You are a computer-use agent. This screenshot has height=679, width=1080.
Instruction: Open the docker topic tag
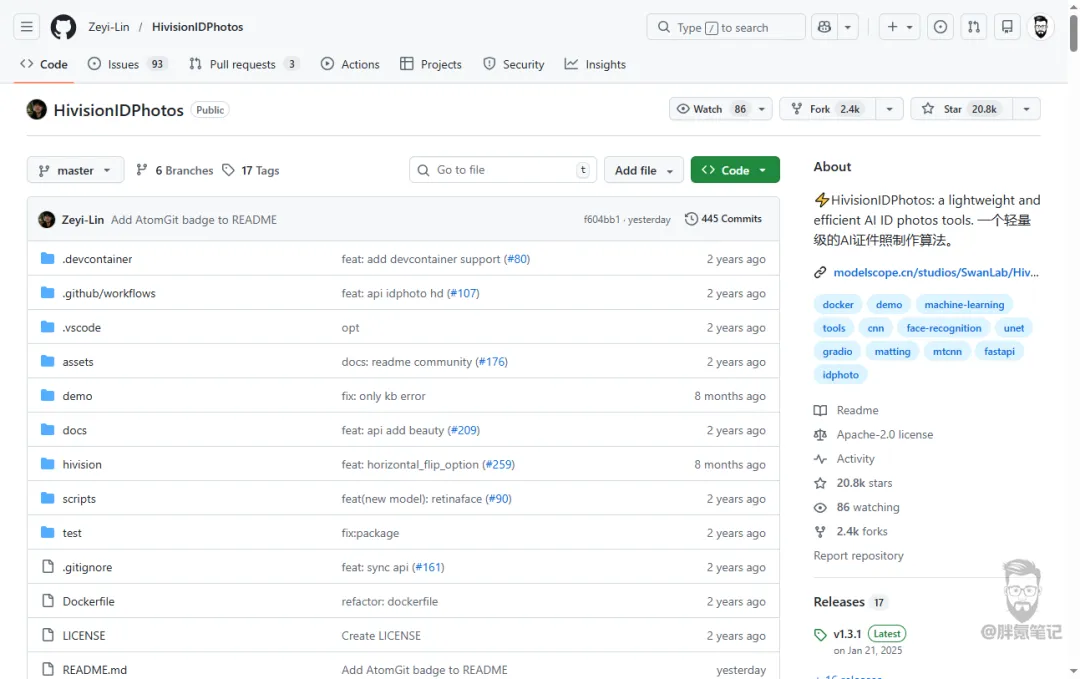coord(838,304)
